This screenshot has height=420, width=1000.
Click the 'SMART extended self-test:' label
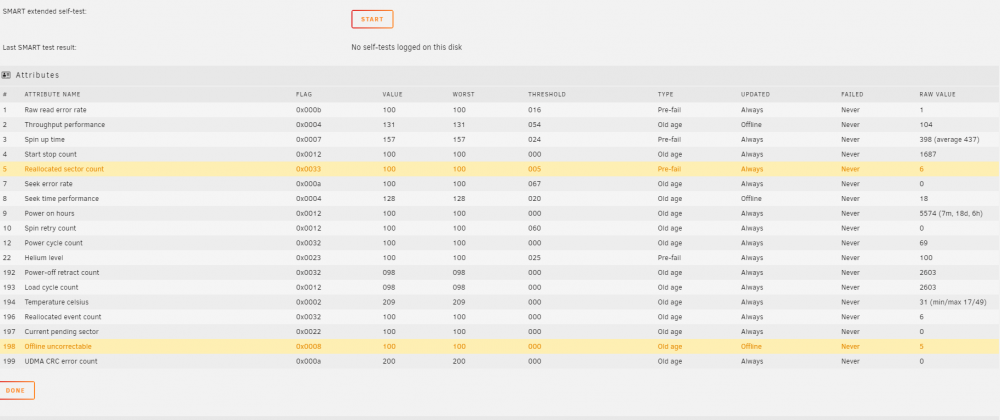pos(45,11)
